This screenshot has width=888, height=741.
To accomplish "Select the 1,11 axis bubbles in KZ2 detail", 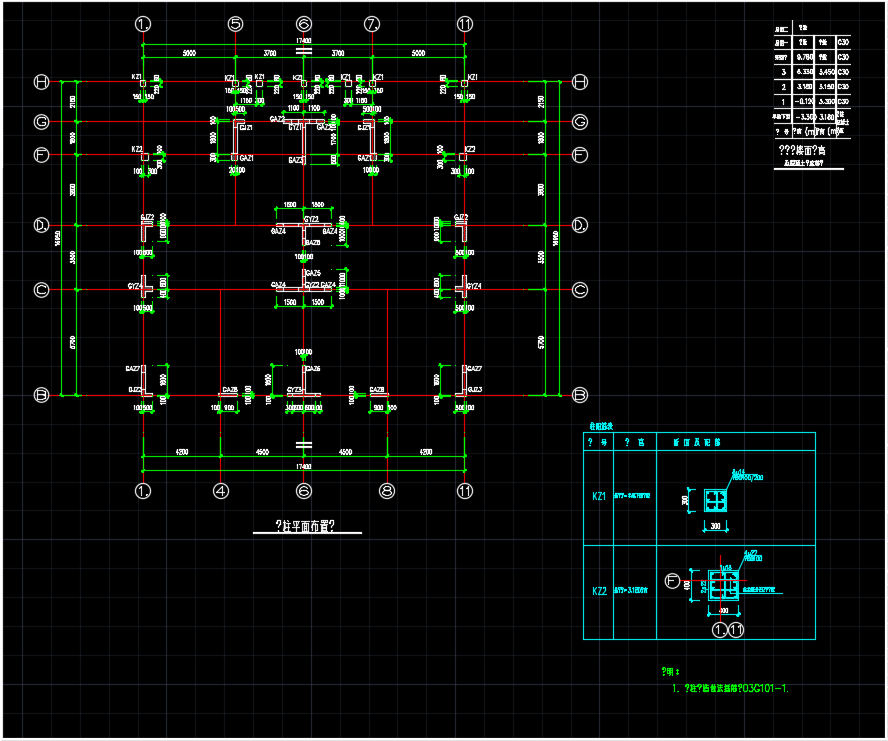I will point(728,630).
